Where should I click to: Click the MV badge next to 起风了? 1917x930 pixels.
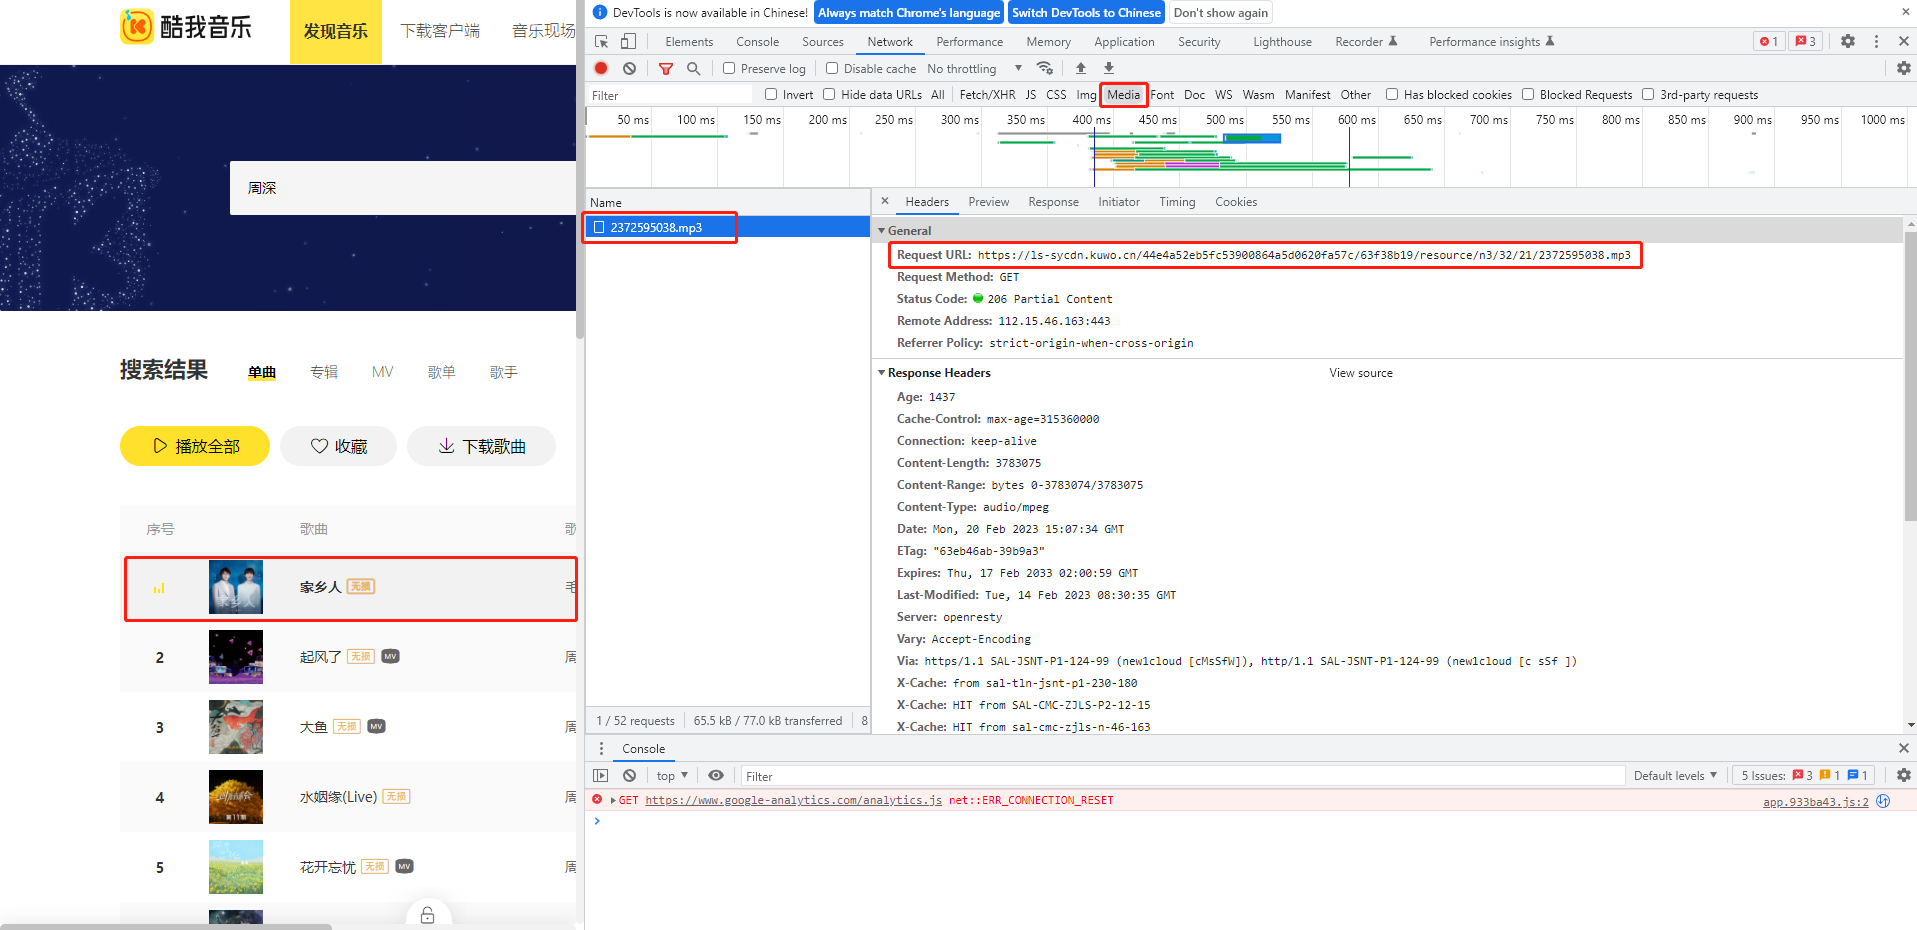pyautogui.click(x=390, y=656)
